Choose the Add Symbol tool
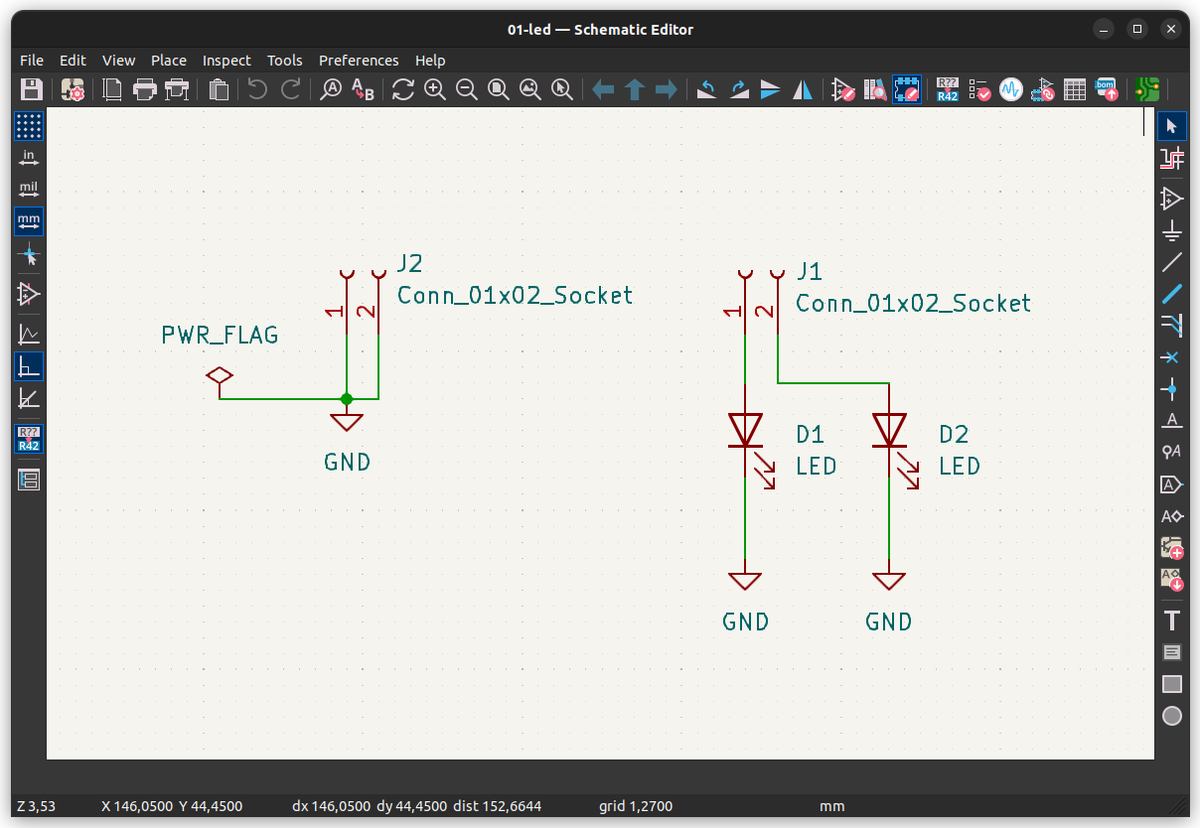The height and width of the screenshot is (828, 1200). 1172,198
